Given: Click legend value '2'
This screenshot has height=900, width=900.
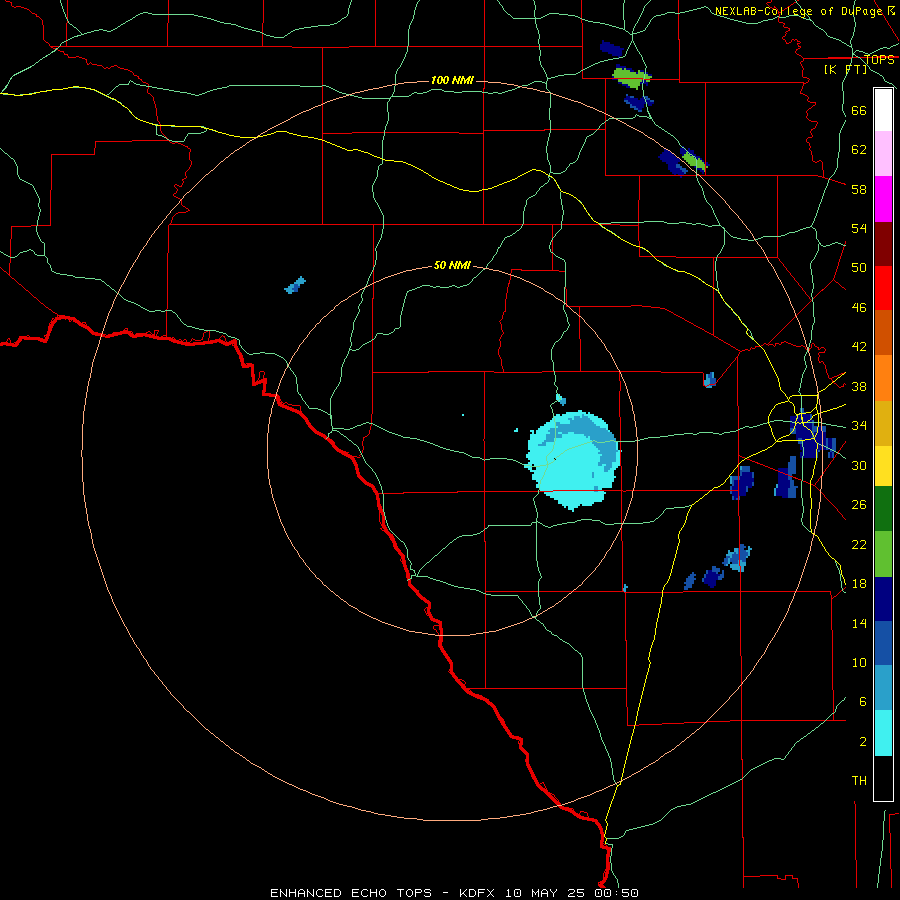Looking at the screenshot, I should [863, 742].
